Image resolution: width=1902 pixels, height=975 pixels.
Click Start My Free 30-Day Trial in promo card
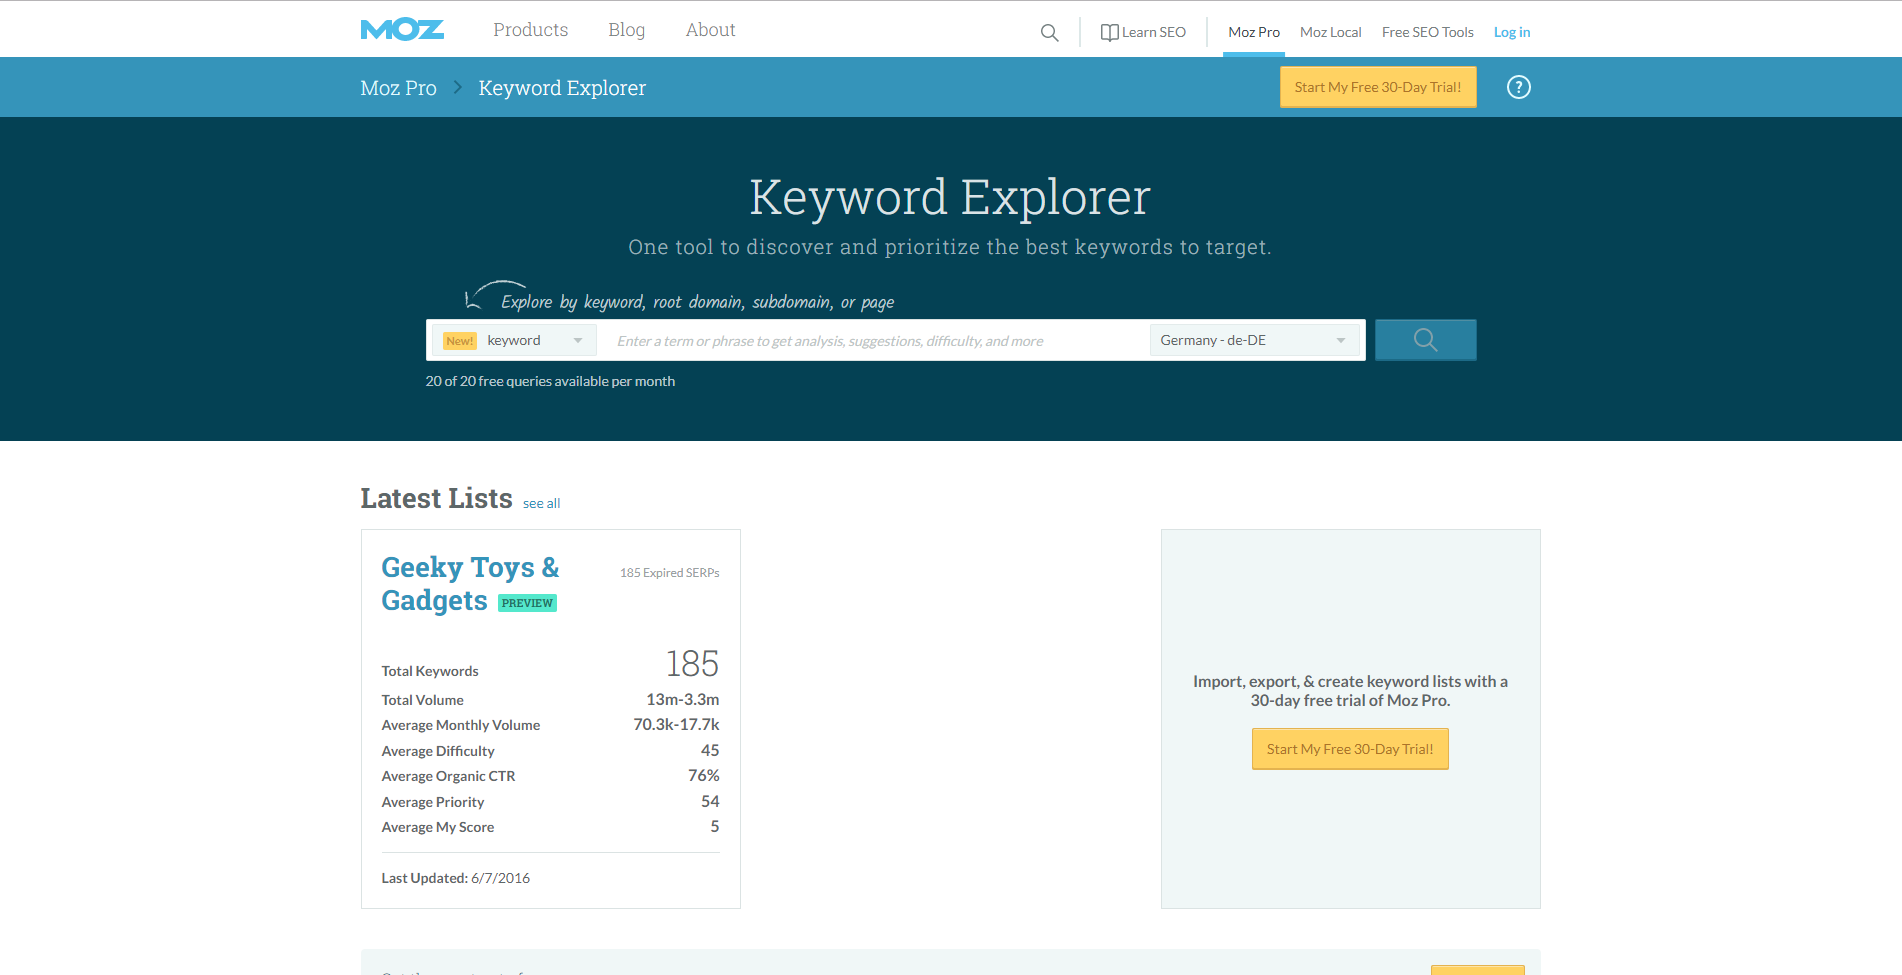[x=1349, y=749]
